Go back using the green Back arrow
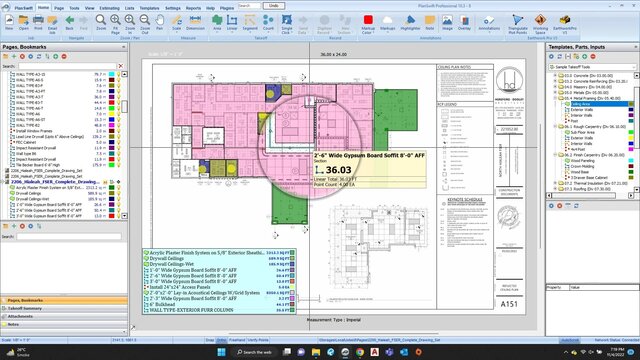640x360 pixels. (x=69, y=23)
